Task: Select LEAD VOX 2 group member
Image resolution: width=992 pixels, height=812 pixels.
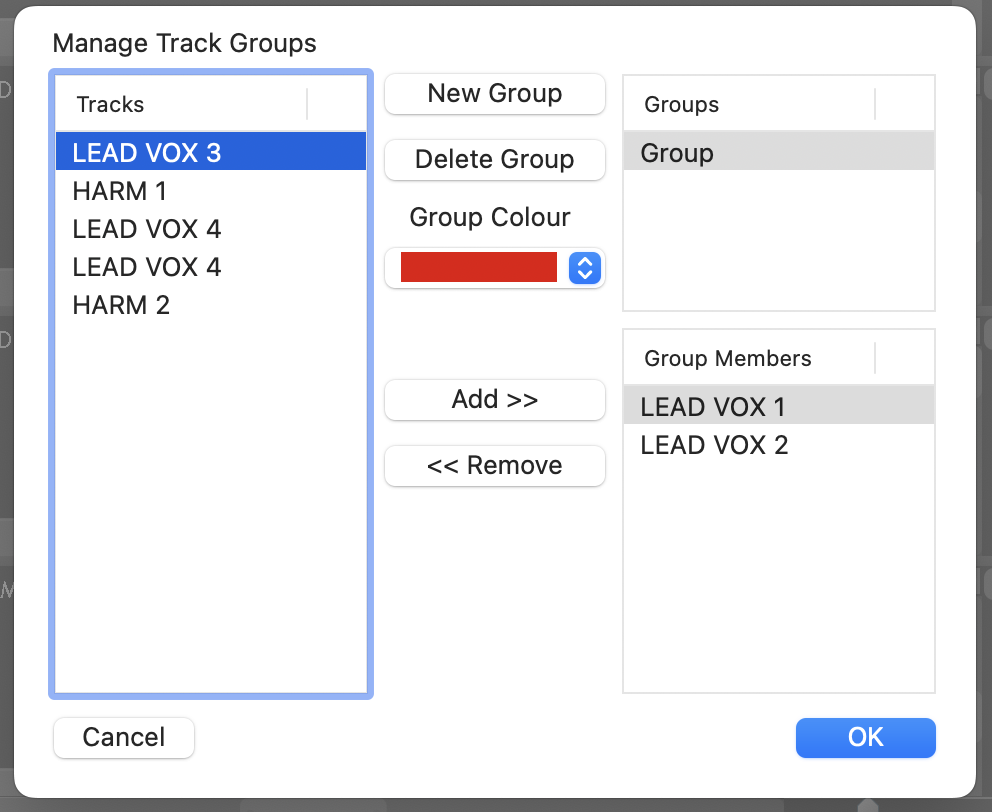Action: coord(714,445)
